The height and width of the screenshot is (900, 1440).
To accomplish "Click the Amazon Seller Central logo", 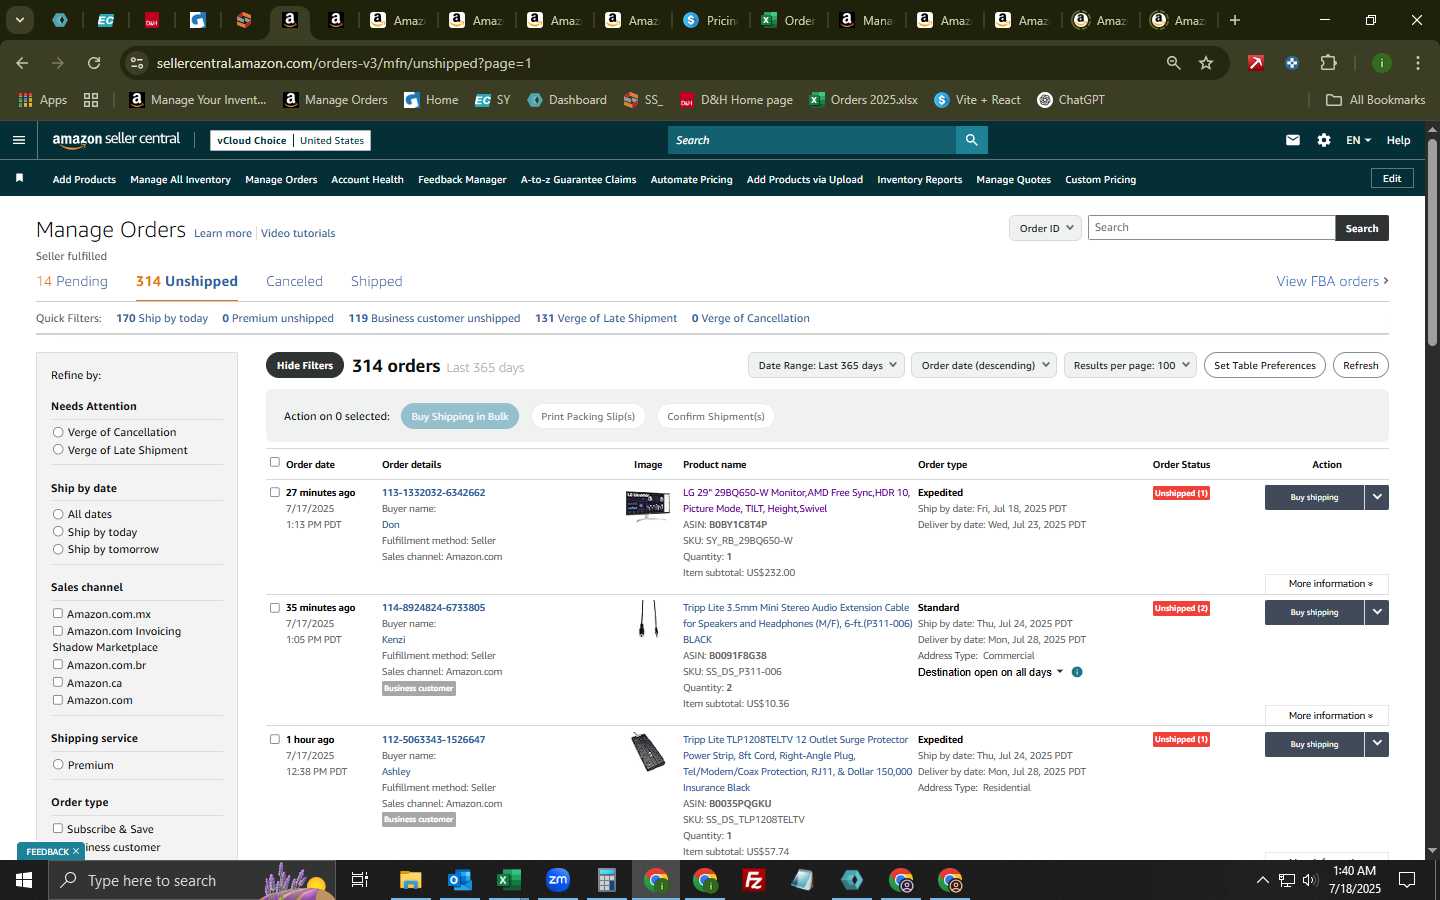I will point(116,140).
